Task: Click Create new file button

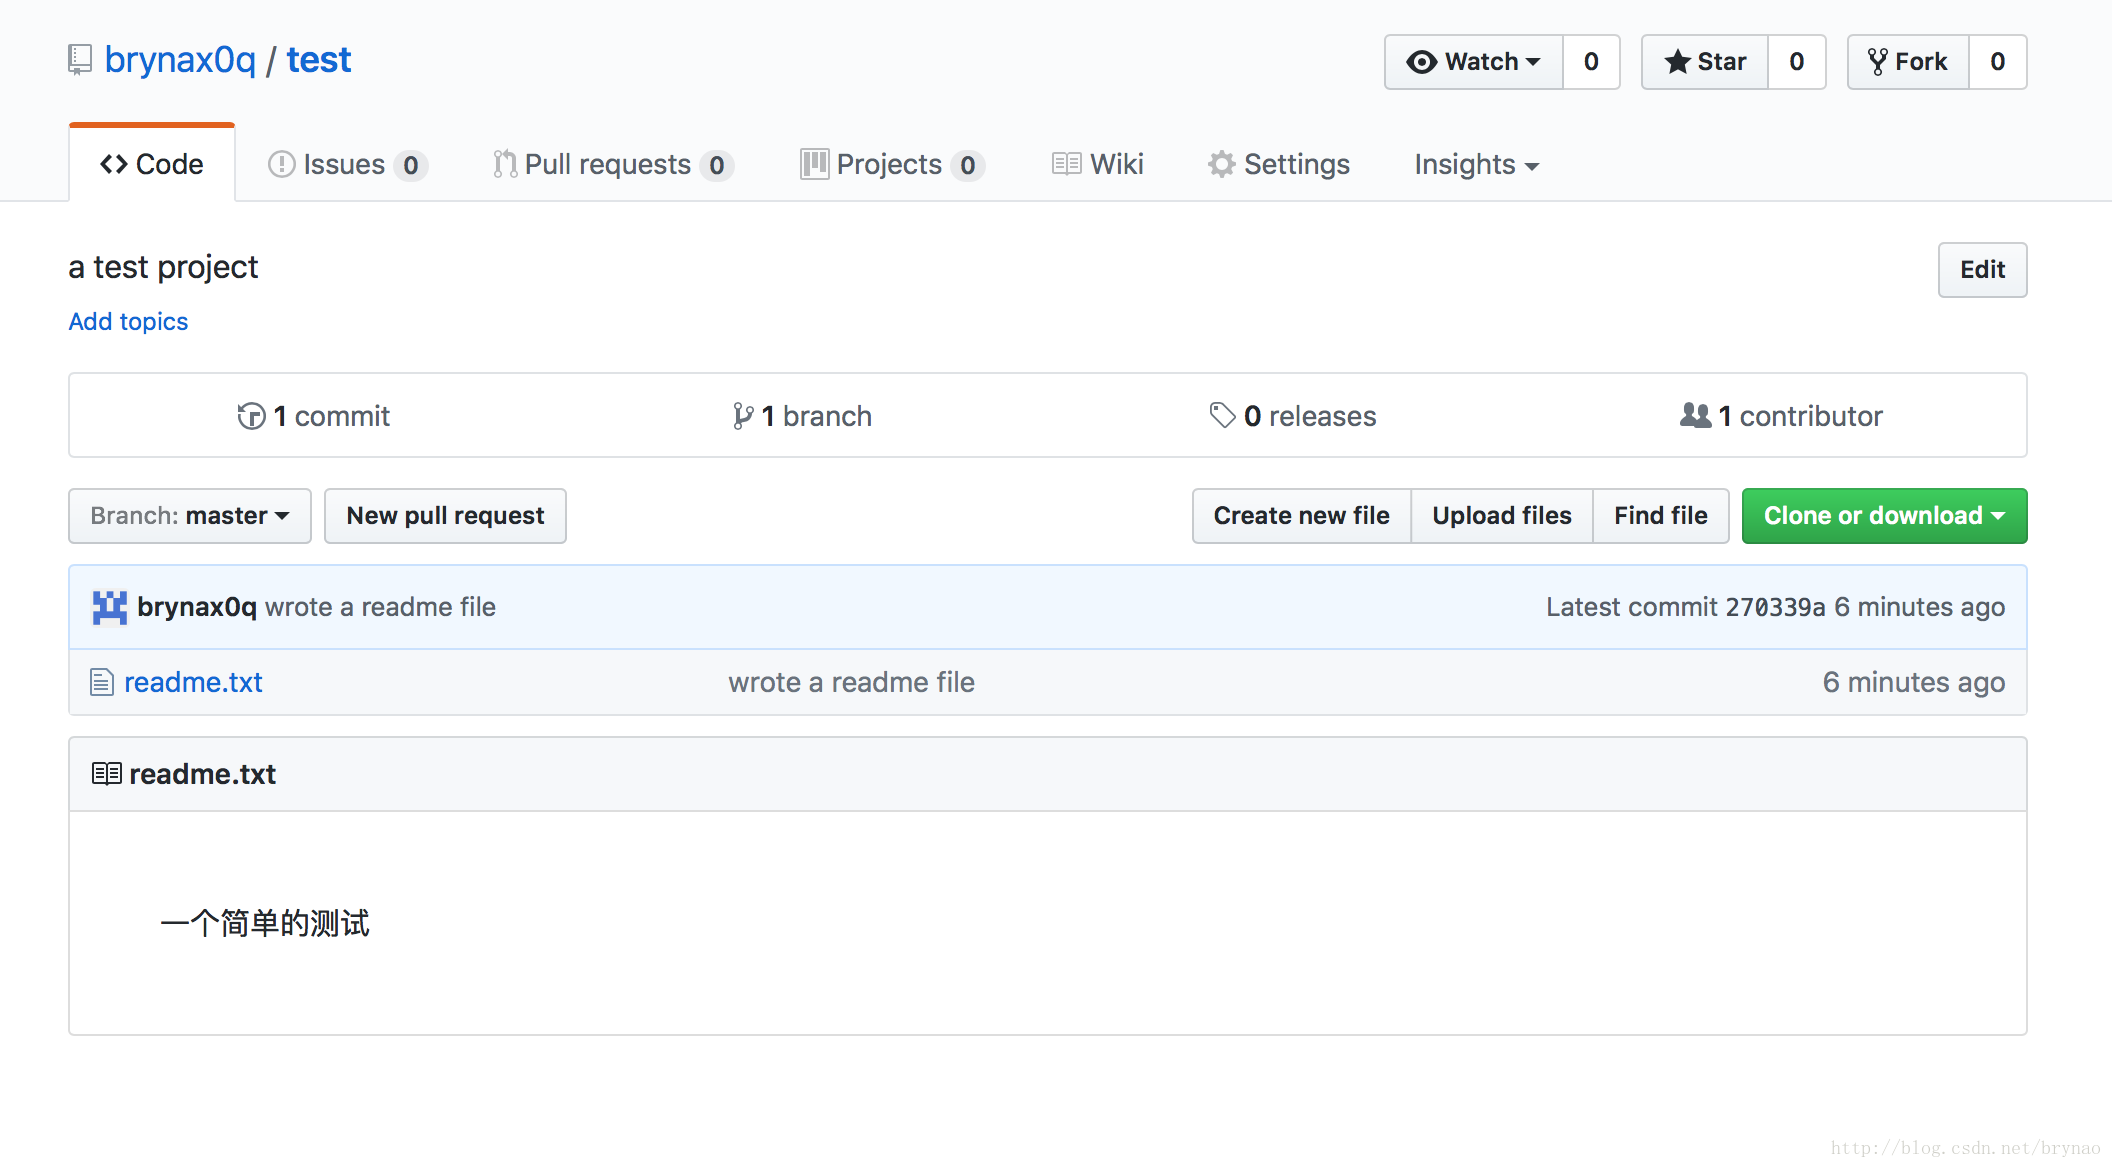Action: [1301, 516]
